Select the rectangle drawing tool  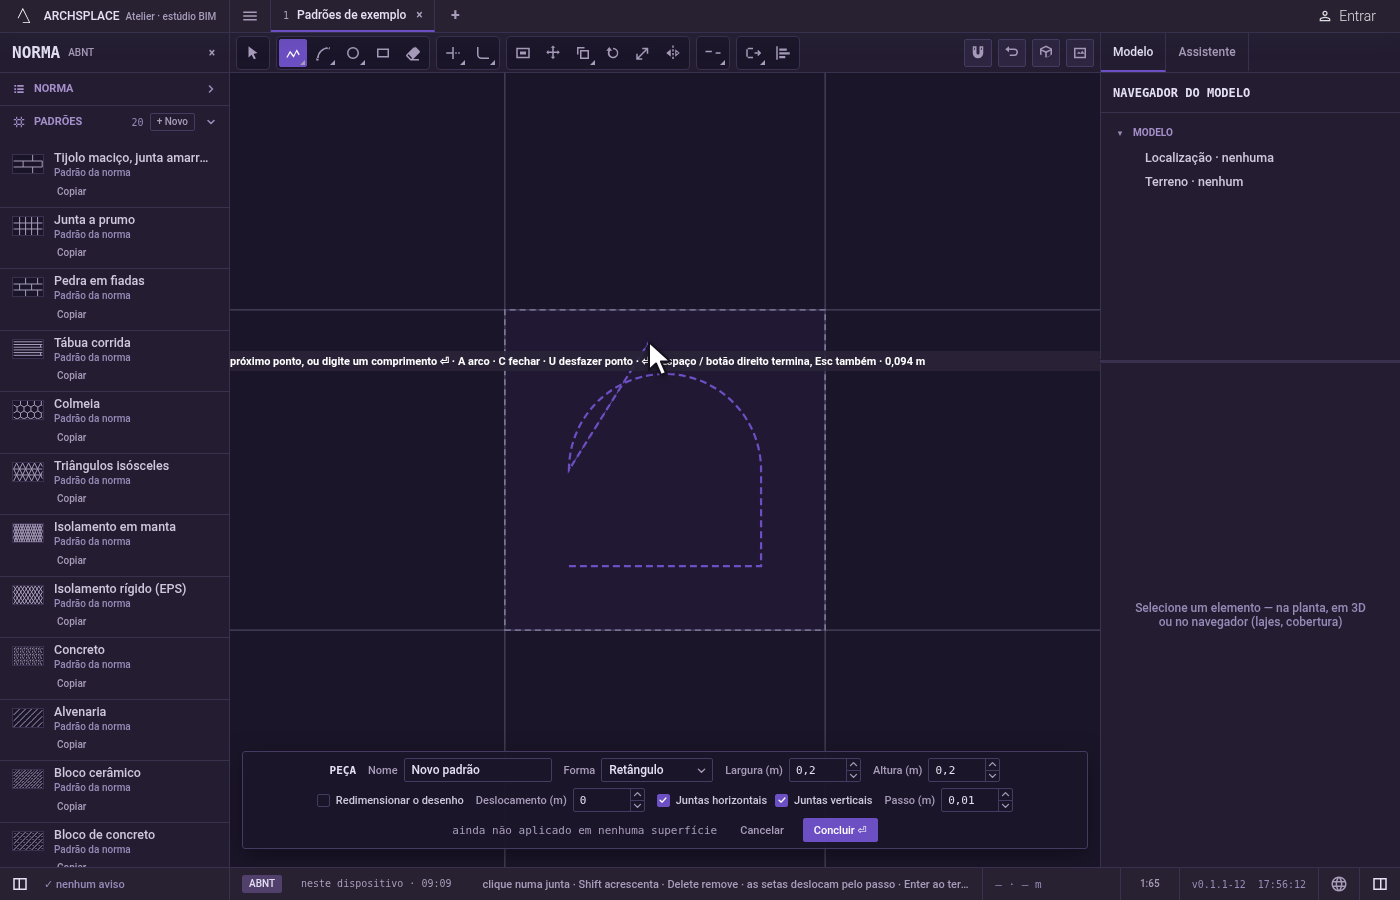[x=383, y=53]
